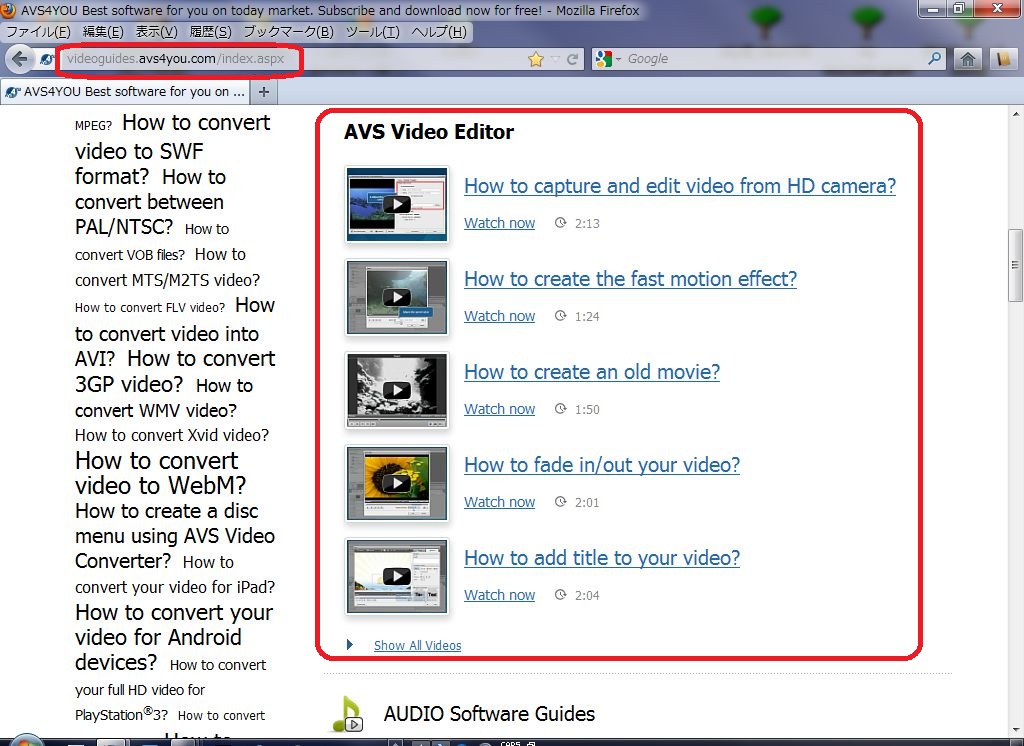Open the ツール(T) menu
This screenshot has width=1024, height=746.
[x=372, y=32]
